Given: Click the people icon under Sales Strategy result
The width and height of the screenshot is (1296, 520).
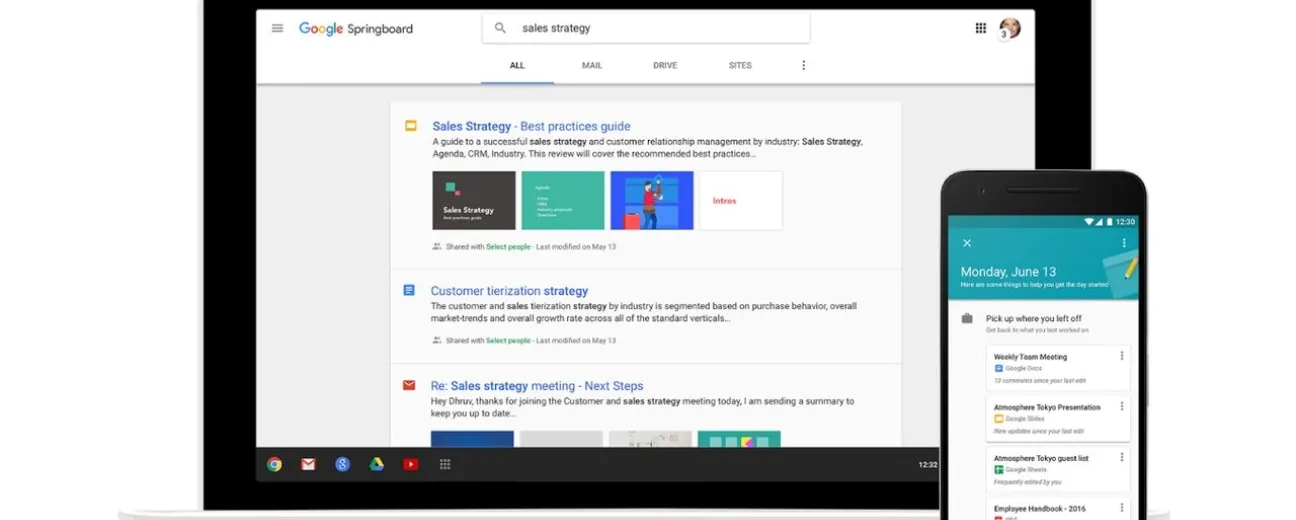Looking at the screenshot, I should tap(437, 246).
